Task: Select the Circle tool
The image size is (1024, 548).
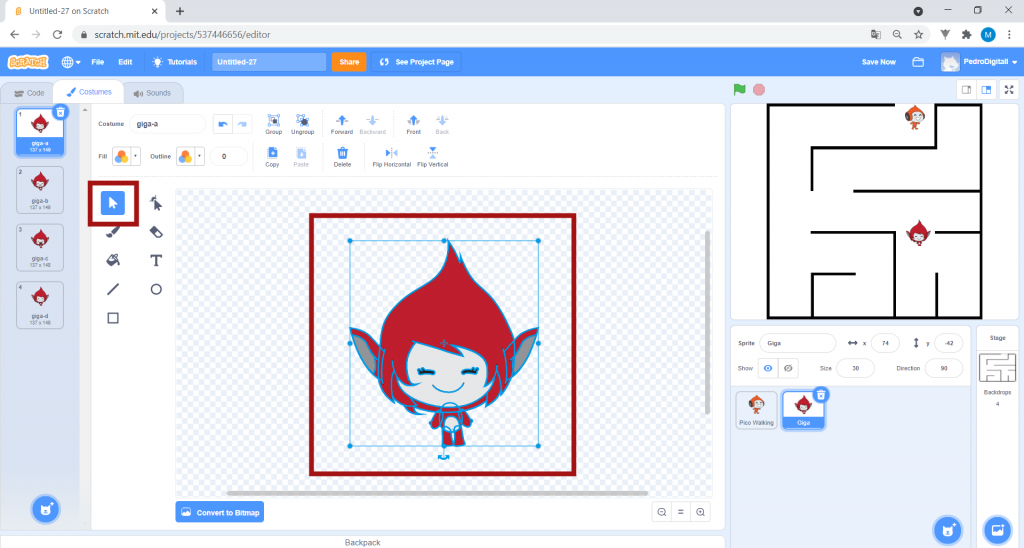Action: click(x=155, y=289)
